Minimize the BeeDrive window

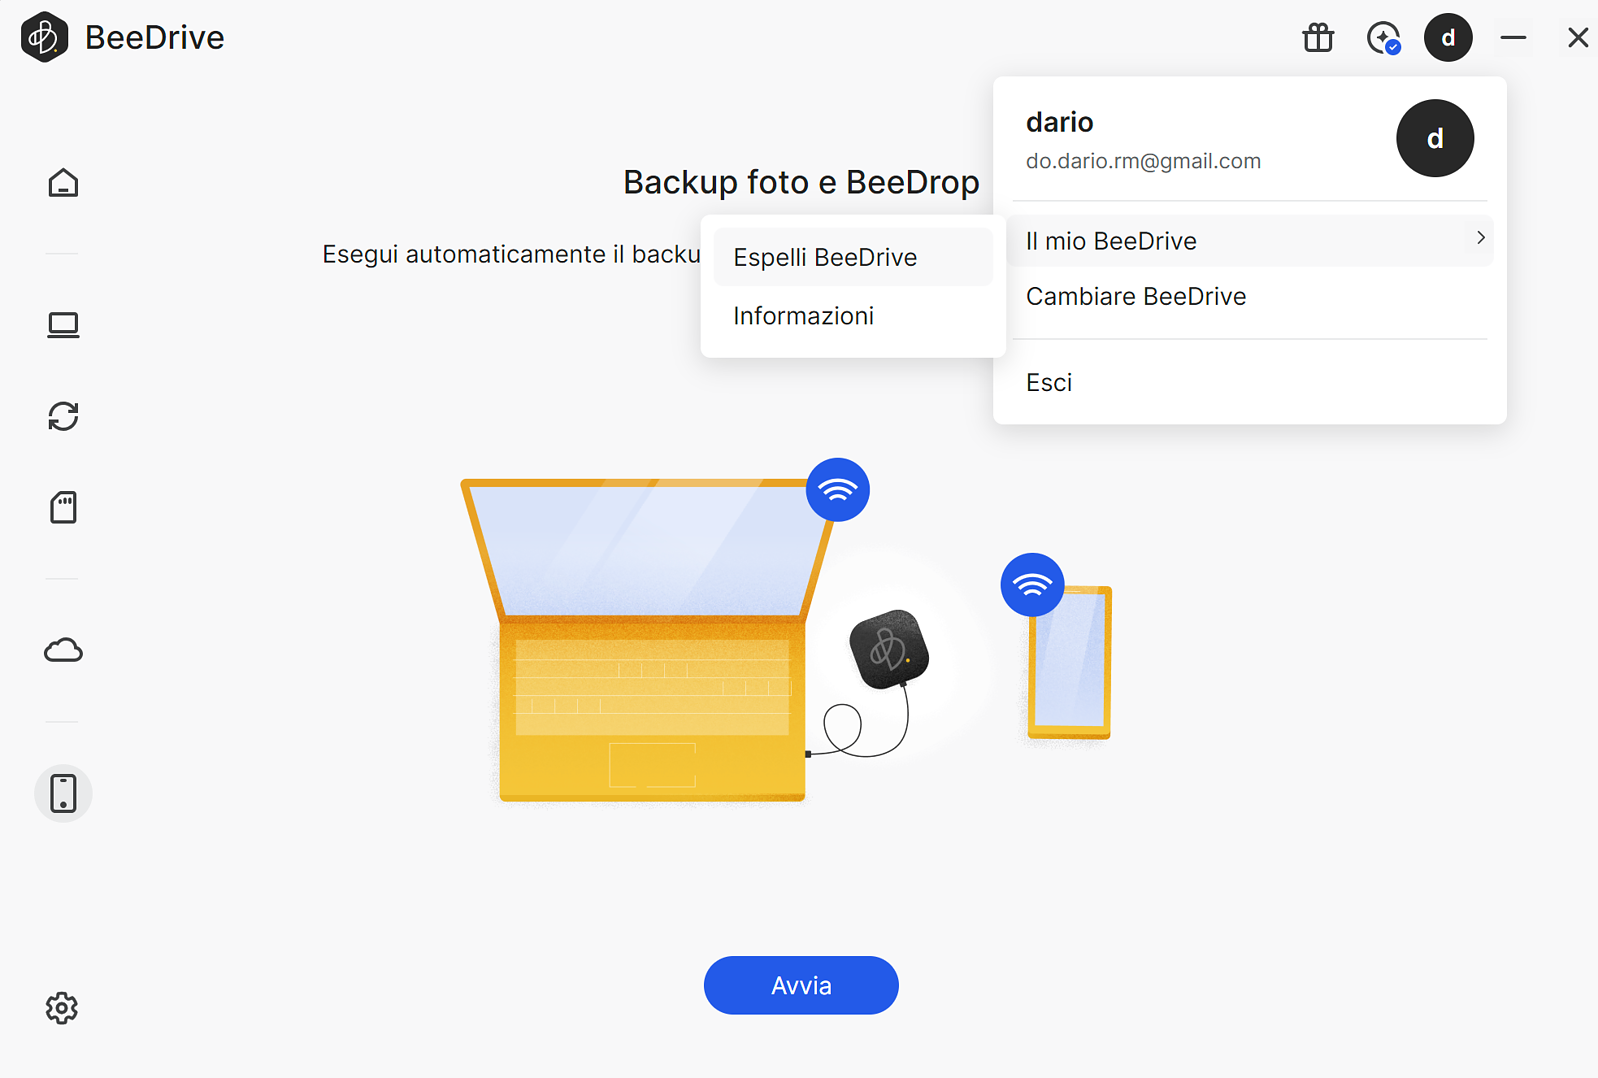pos(1513,38)
